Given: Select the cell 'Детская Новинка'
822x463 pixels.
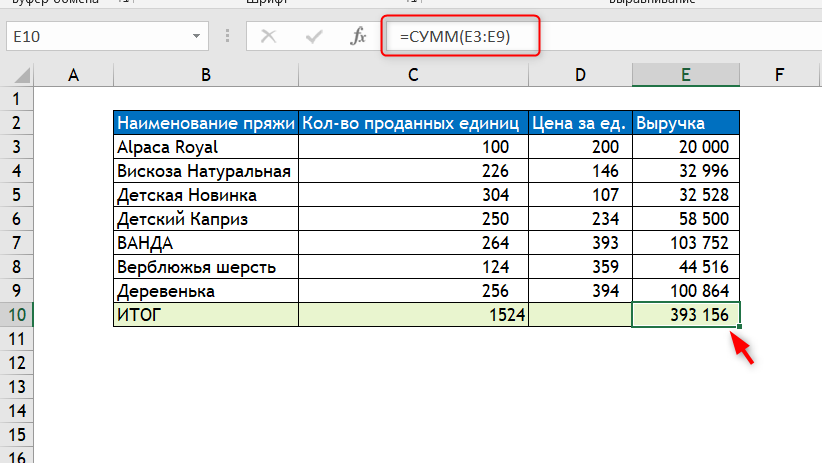Looking at the screenshot, I should pyautogui.click(x=206, y=195).
